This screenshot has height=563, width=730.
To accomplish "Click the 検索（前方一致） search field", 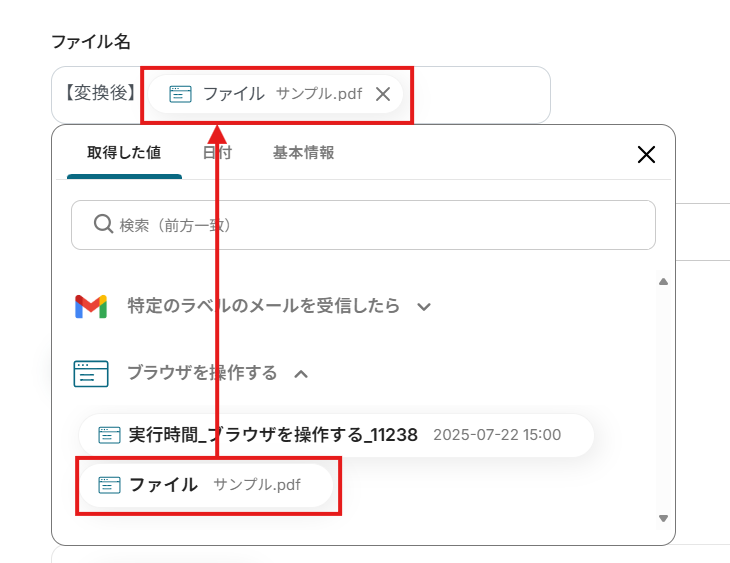I will click(363, 225).
